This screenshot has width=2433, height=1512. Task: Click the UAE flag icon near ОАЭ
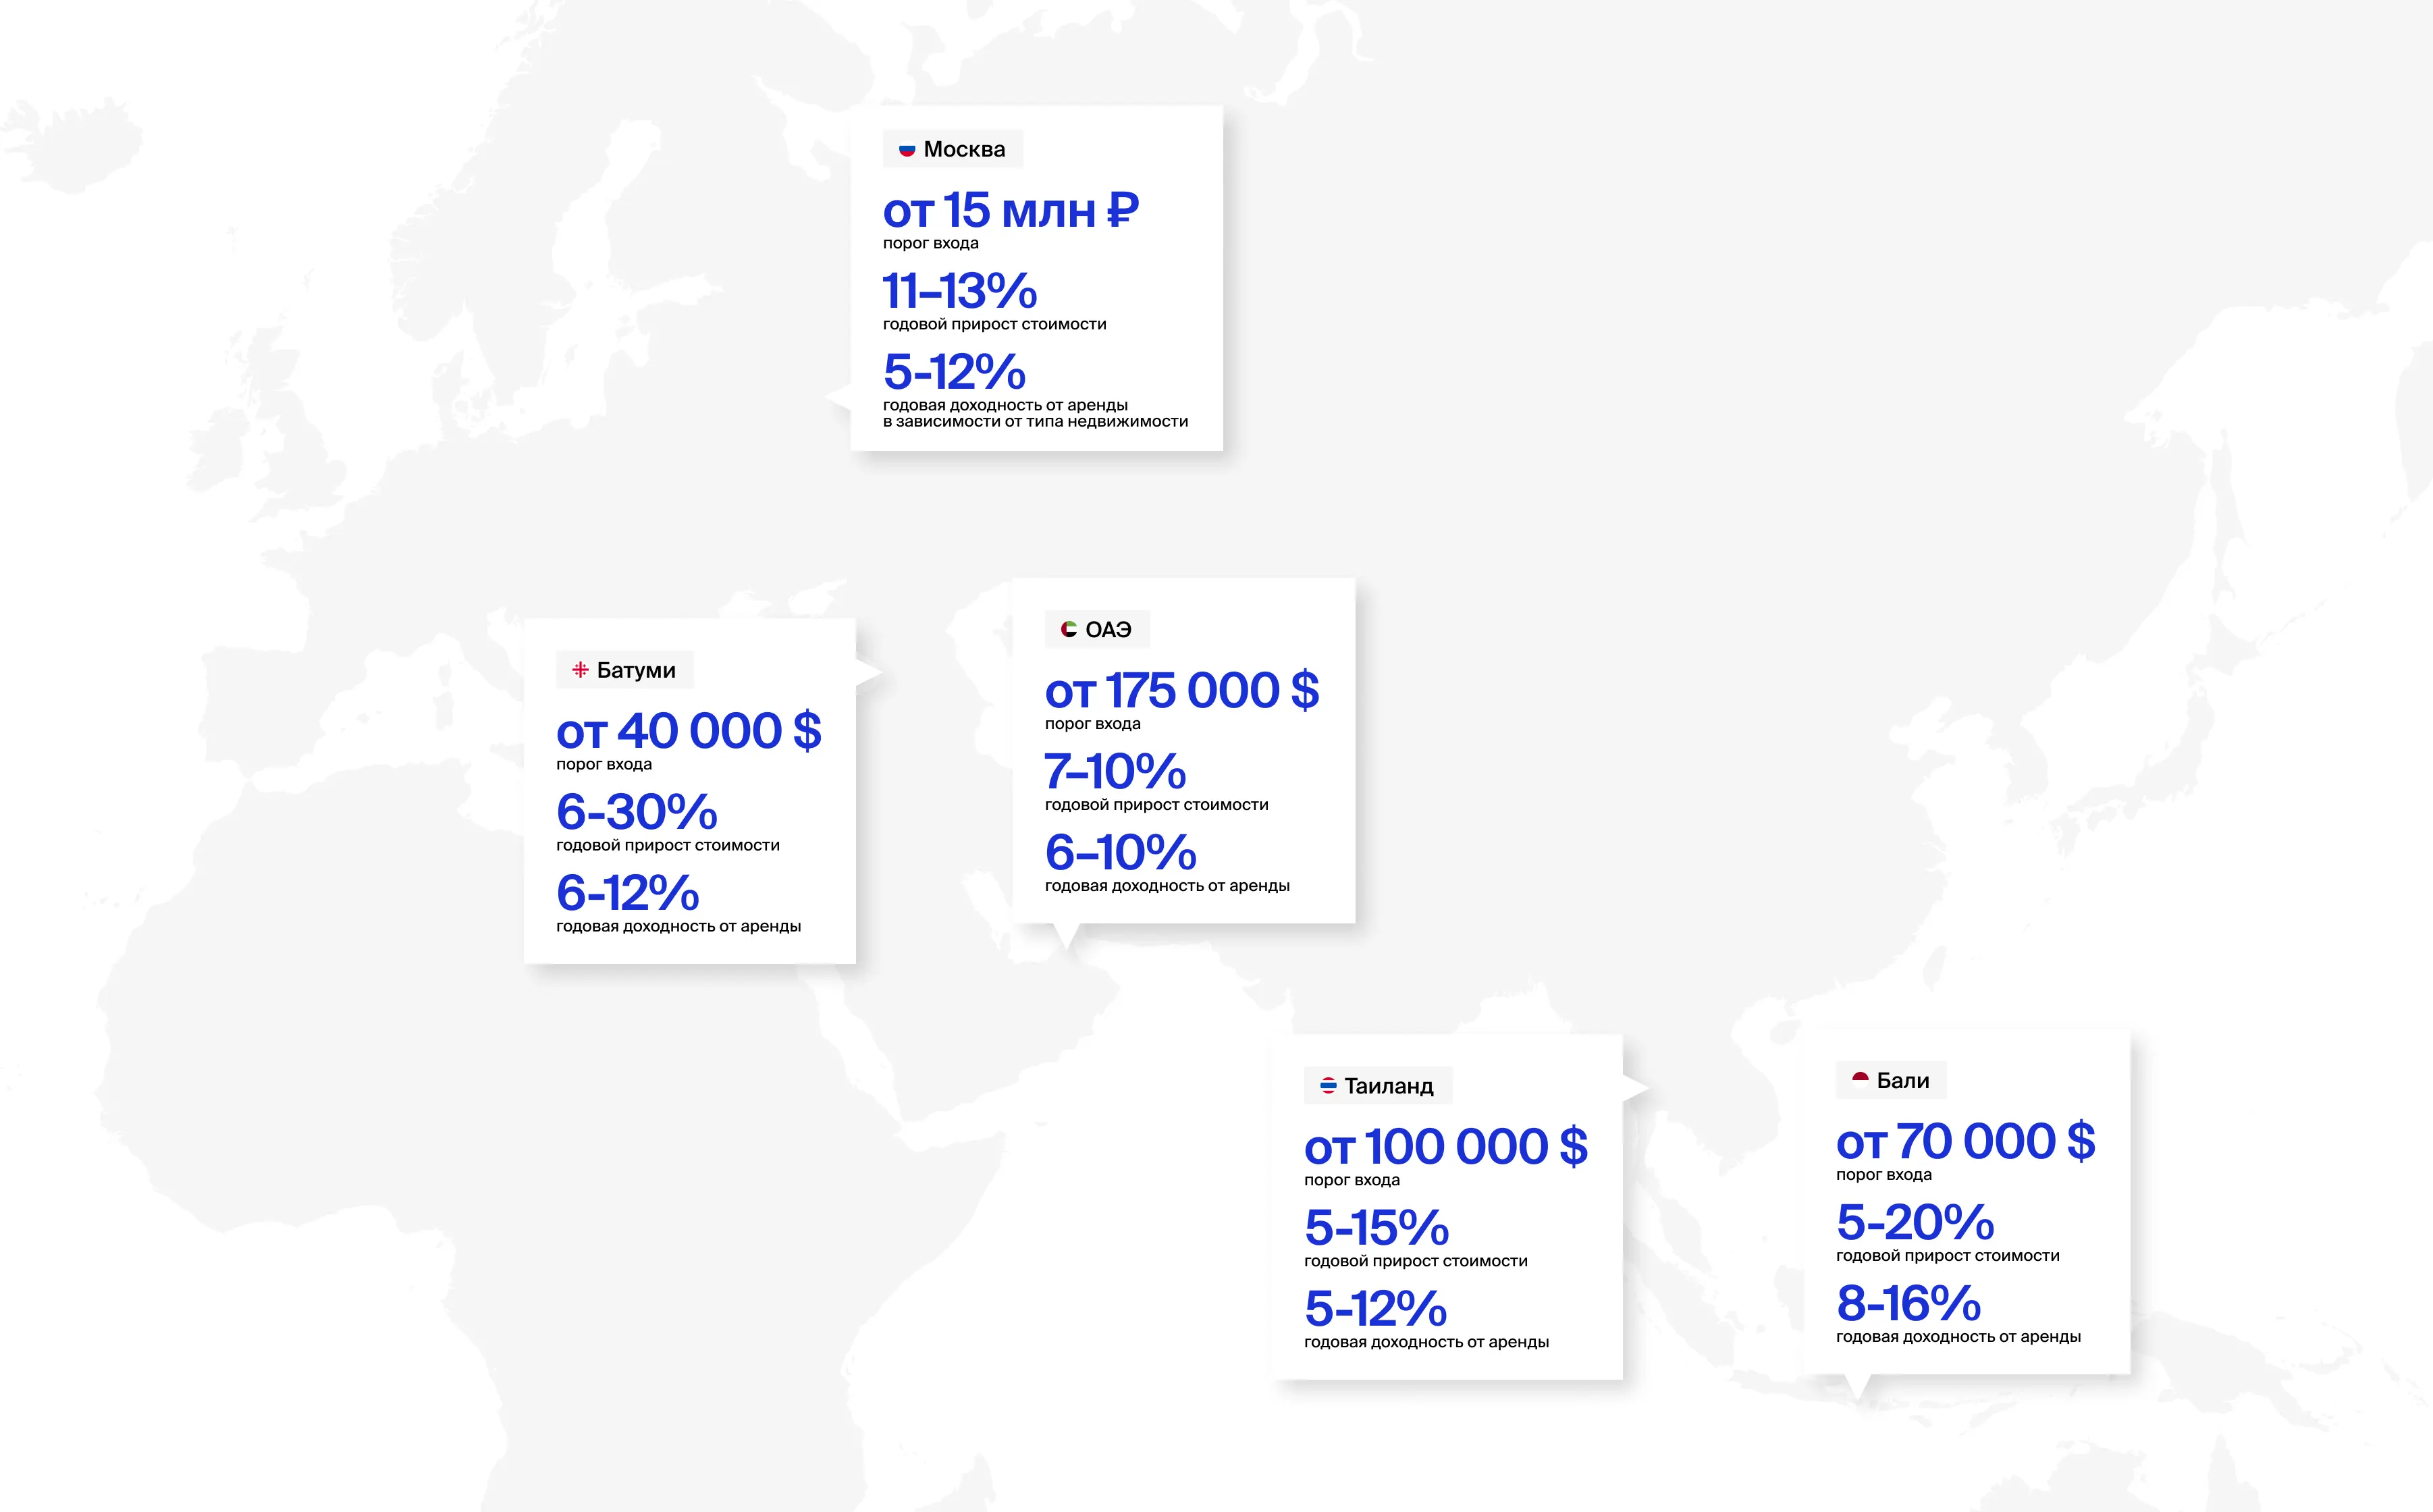pyautogui.click(x=1069, y=630)
